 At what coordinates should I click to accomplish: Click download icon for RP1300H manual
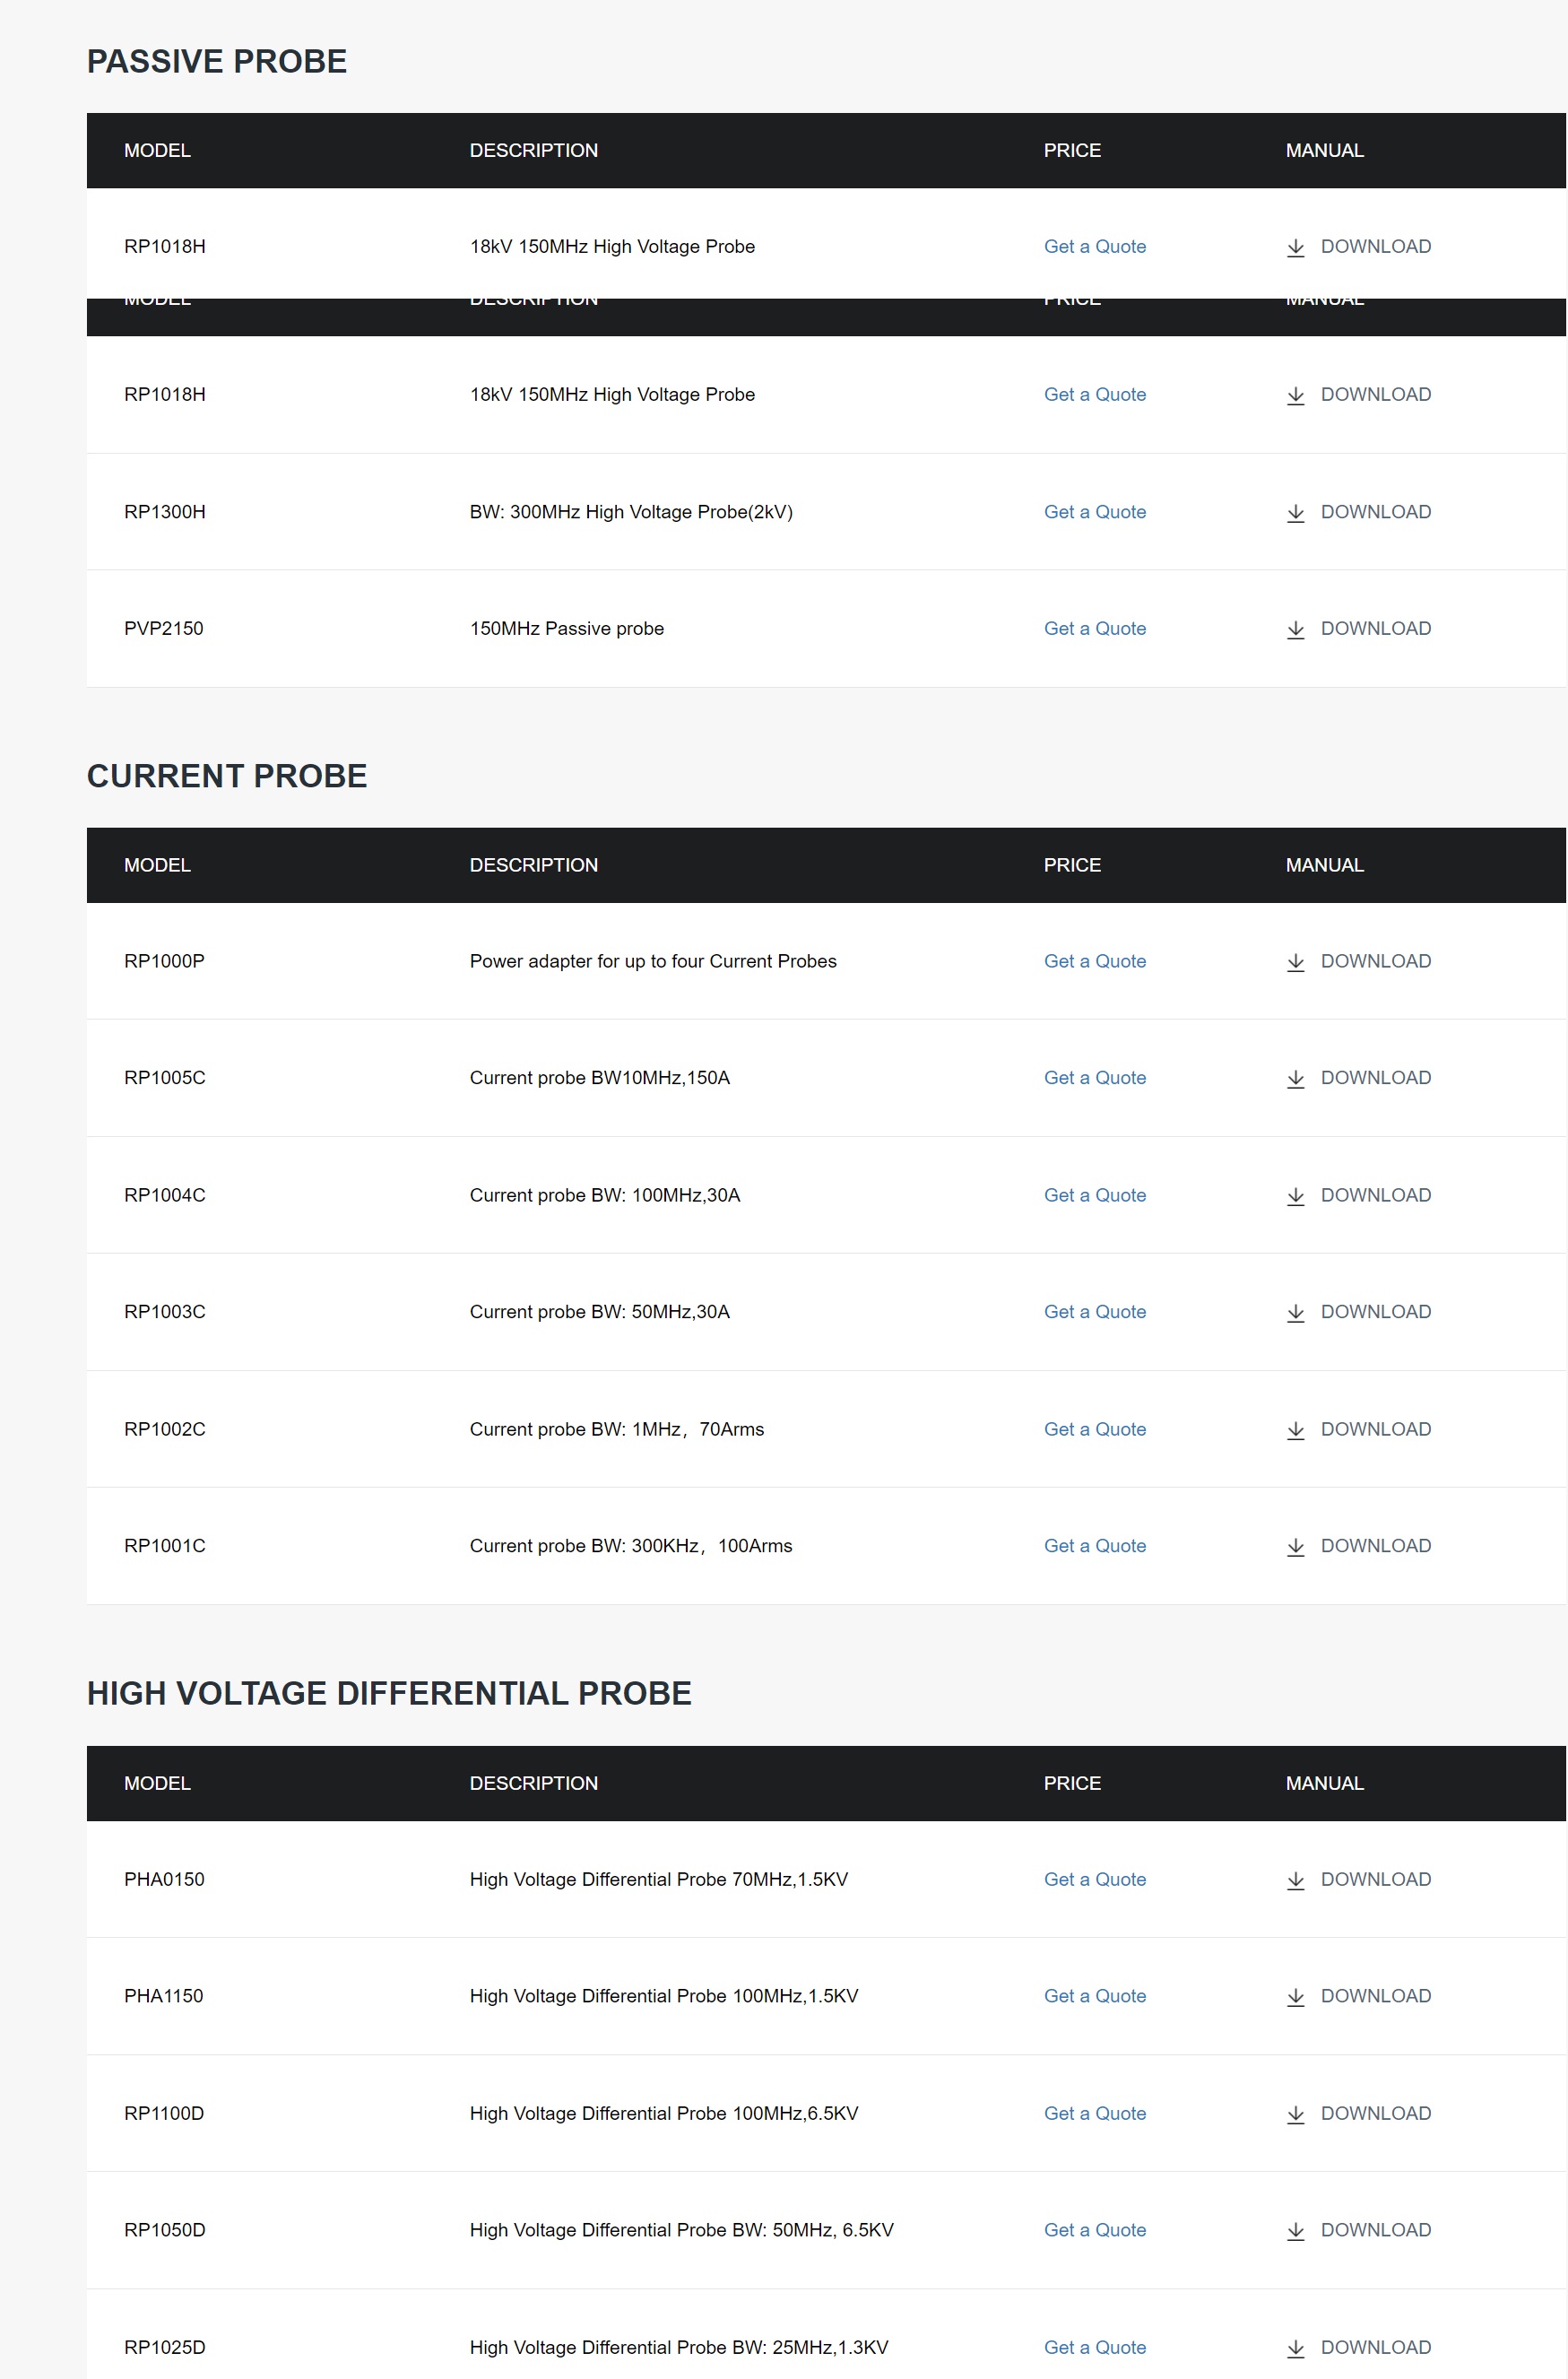1295,513
